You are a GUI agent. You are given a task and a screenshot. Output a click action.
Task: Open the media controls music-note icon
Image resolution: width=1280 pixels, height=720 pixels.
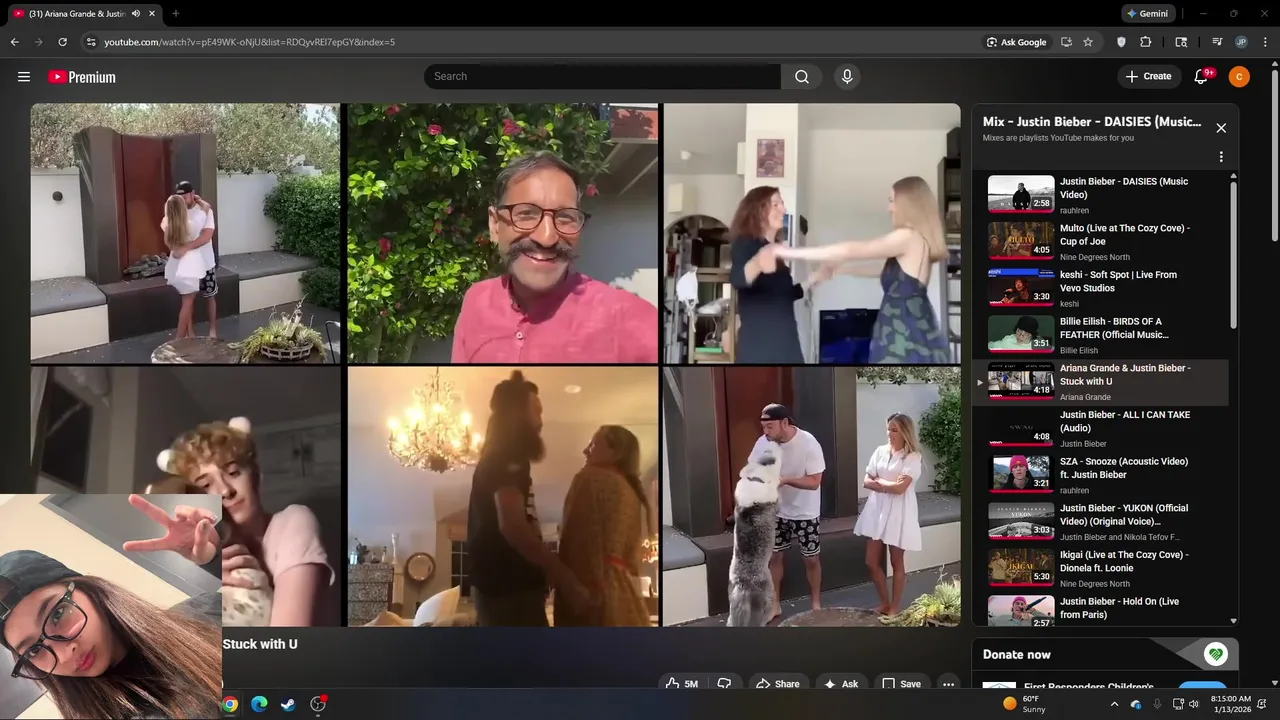pos(1217,42)
